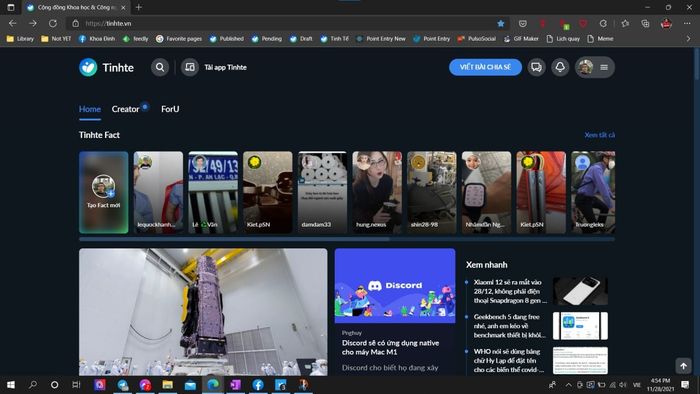Open the Library bookmarks folder
This screenshot has height=394, width=700.
20,39
